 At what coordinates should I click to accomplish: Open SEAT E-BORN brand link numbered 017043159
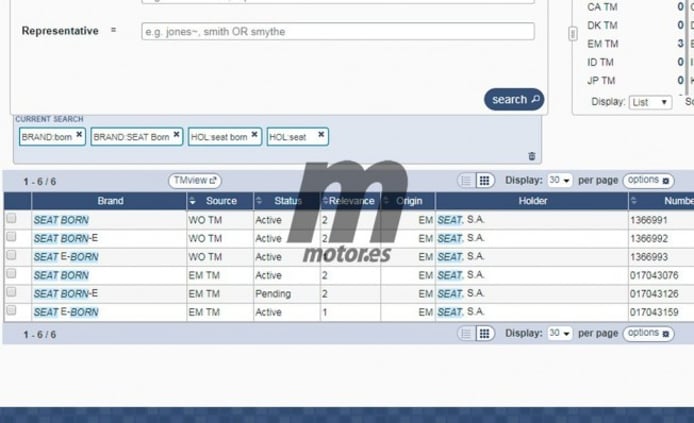(66, 312)
